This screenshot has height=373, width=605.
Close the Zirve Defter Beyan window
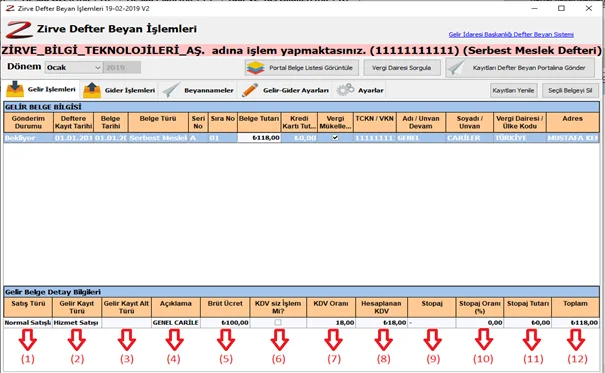pyautogui.click(x=589, y=8)
